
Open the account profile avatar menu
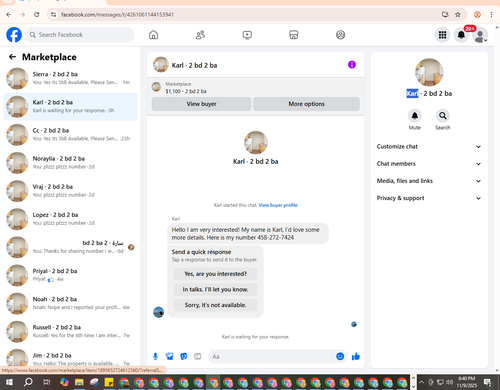click(480, 35)
